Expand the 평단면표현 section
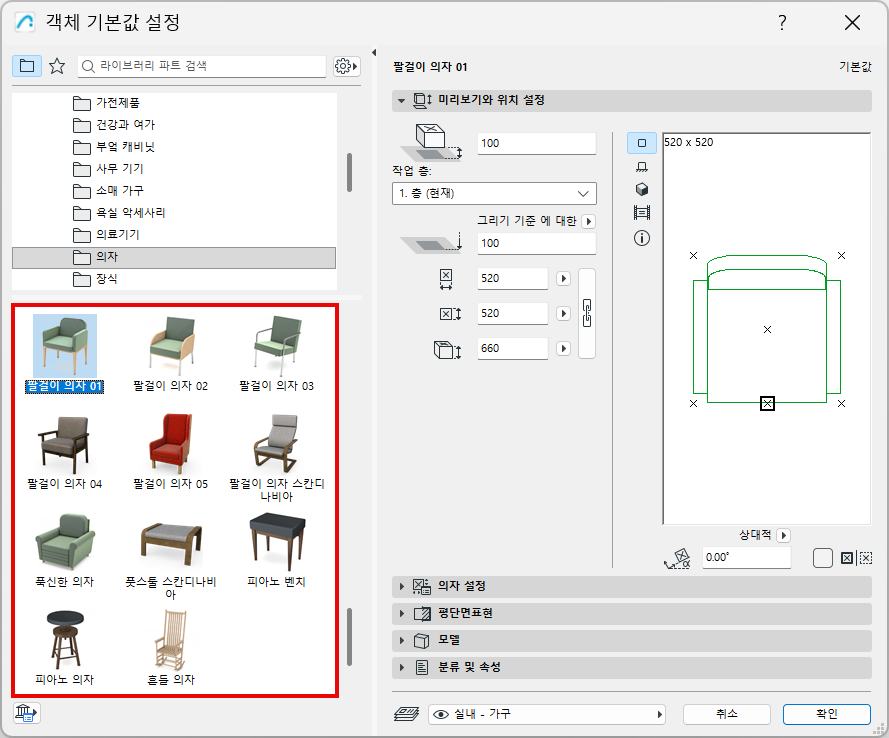Viewport: 889px width, 738px height. [632, 613]
